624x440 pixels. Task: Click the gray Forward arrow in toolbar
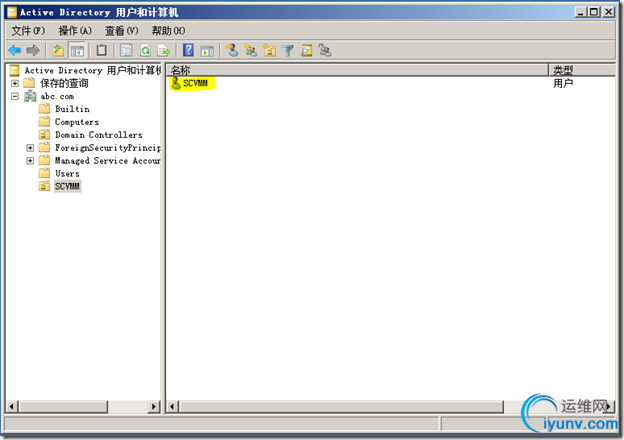pyautogui.click(x=33, y=51)
